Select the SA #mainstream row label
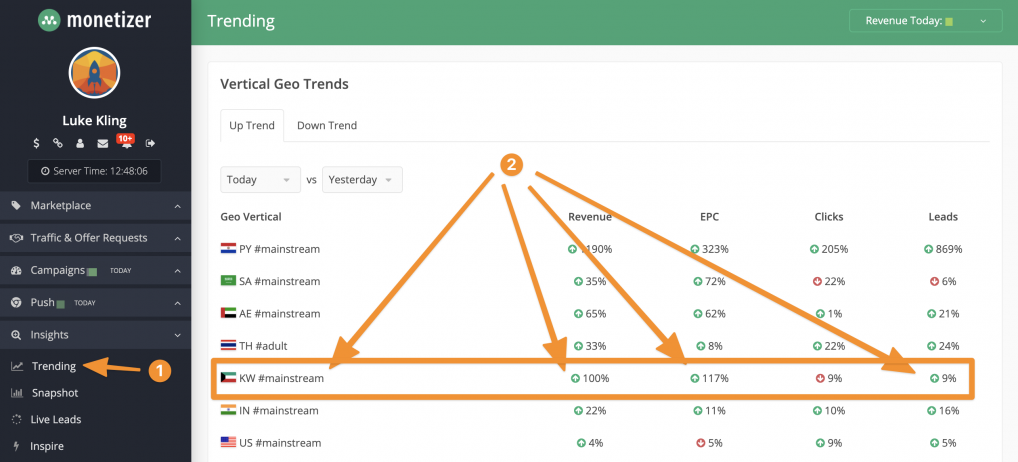Viewport: 1018px width, 462px height. [x=279, y=282]
